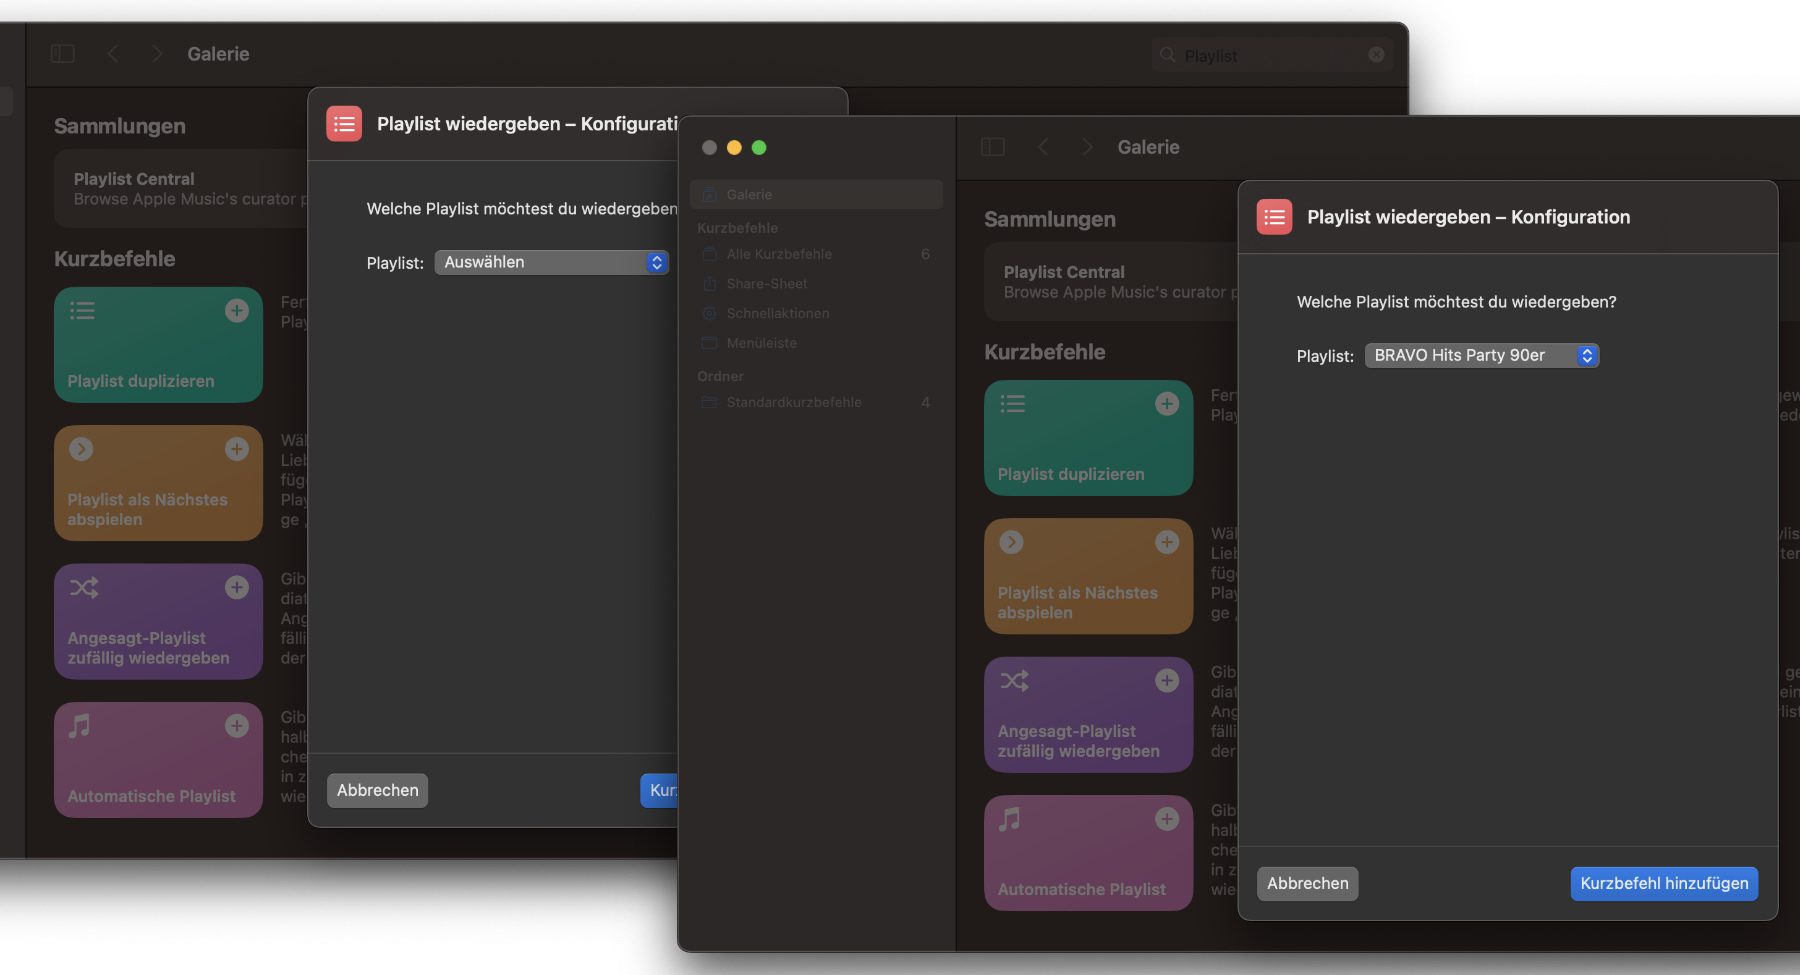The height and width of the screenshot is (975, 1800).
Task: Open the Auswählen playlist dropdown
Action: tap(551, 262)
